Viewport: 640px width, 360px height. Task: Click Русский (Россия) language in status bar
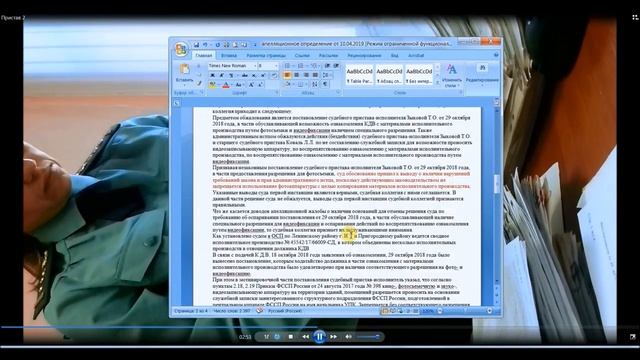coord(284,311)
